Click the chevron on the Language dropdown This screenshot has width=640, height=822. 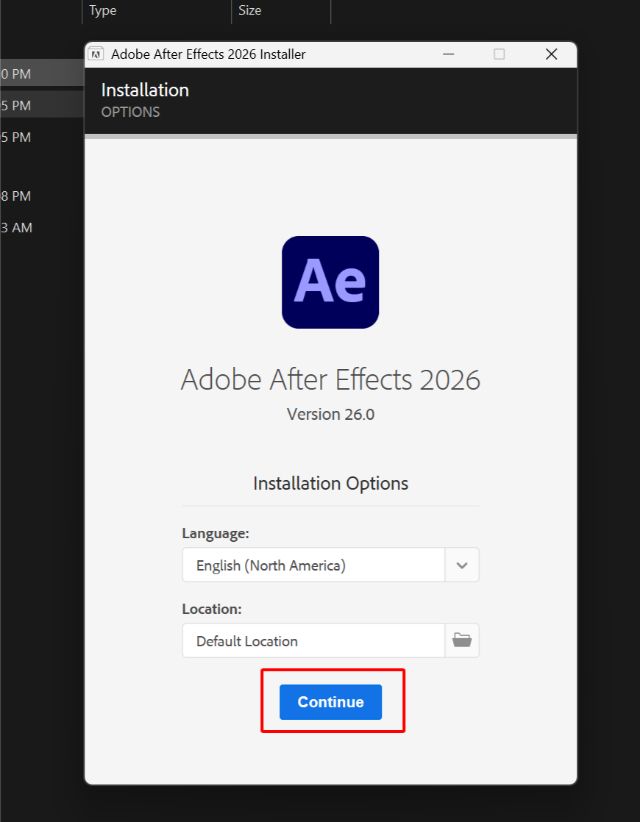click(x=461, y=565)
